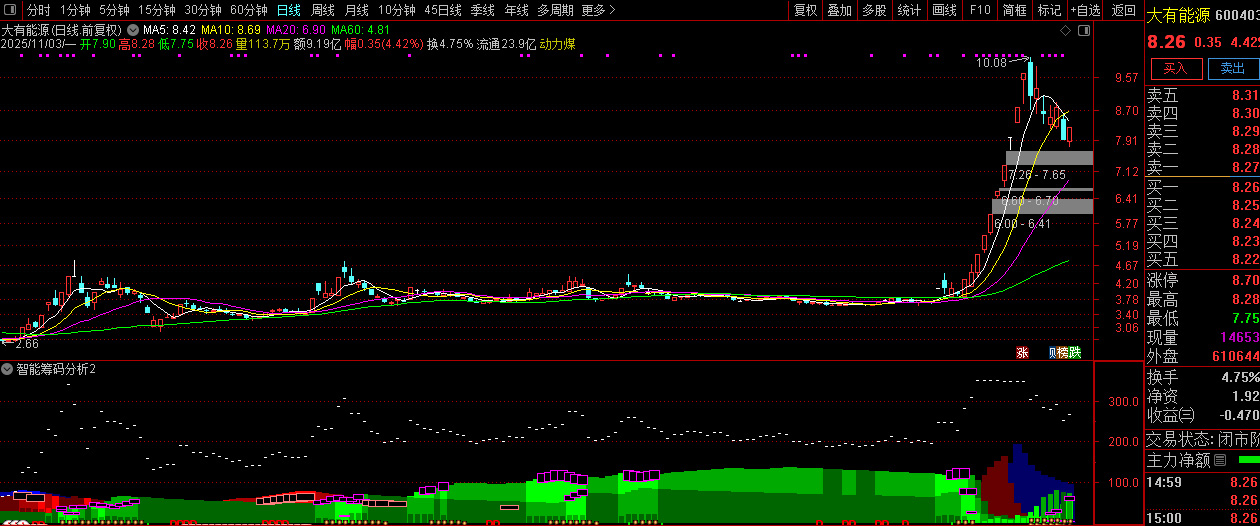Switch to 周线 weekly chart
Image resolution: width=1260 pixels, height=526 pixels.
[323, 10]
